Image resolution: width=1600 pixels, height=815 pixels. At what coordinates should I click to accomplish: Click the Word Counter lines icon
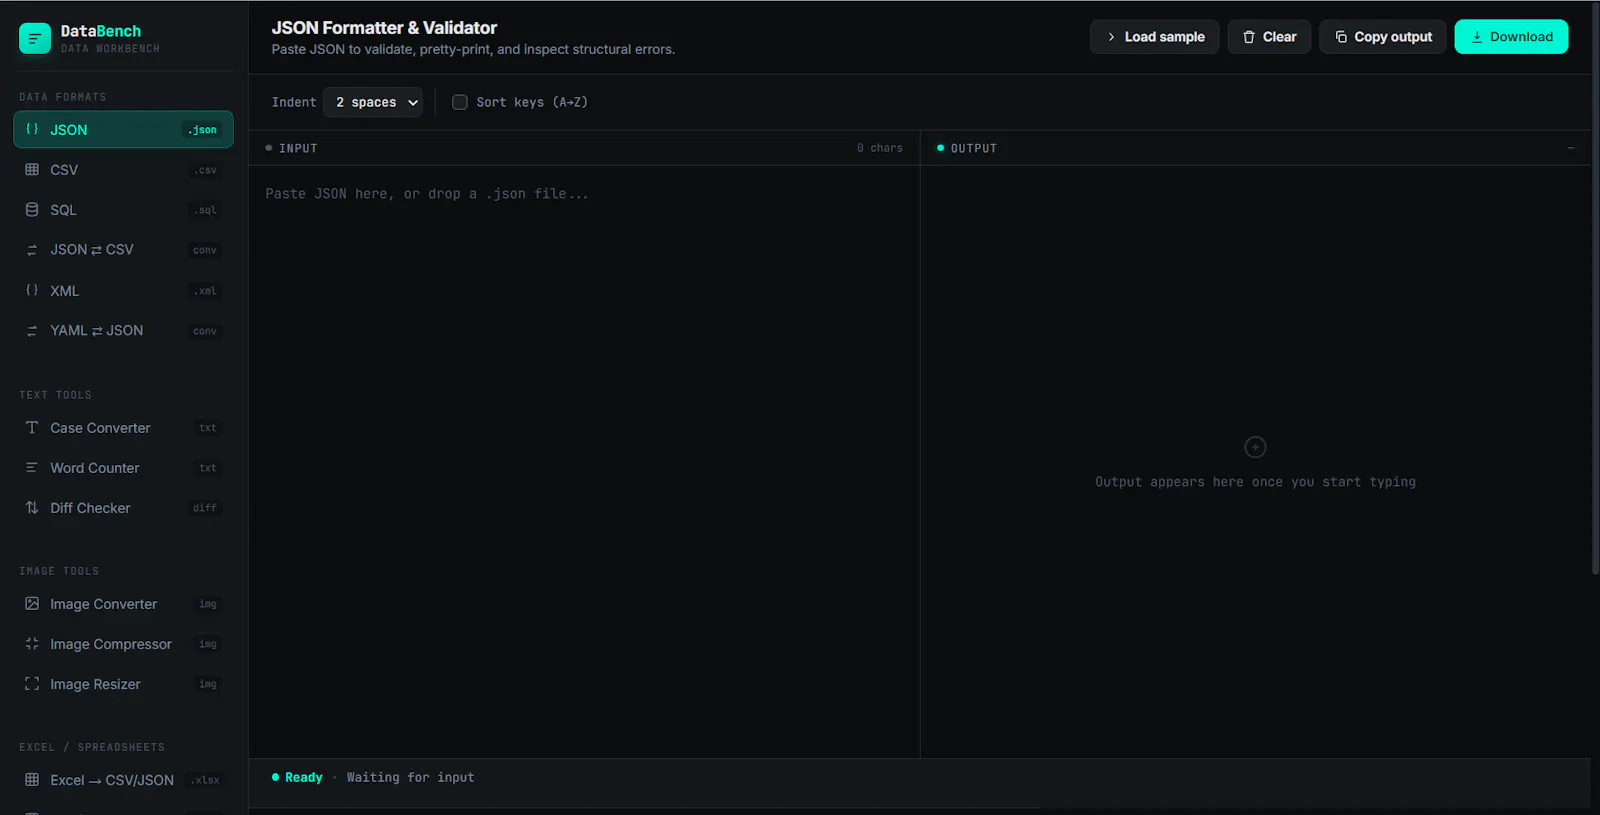(x=32, y=467)
